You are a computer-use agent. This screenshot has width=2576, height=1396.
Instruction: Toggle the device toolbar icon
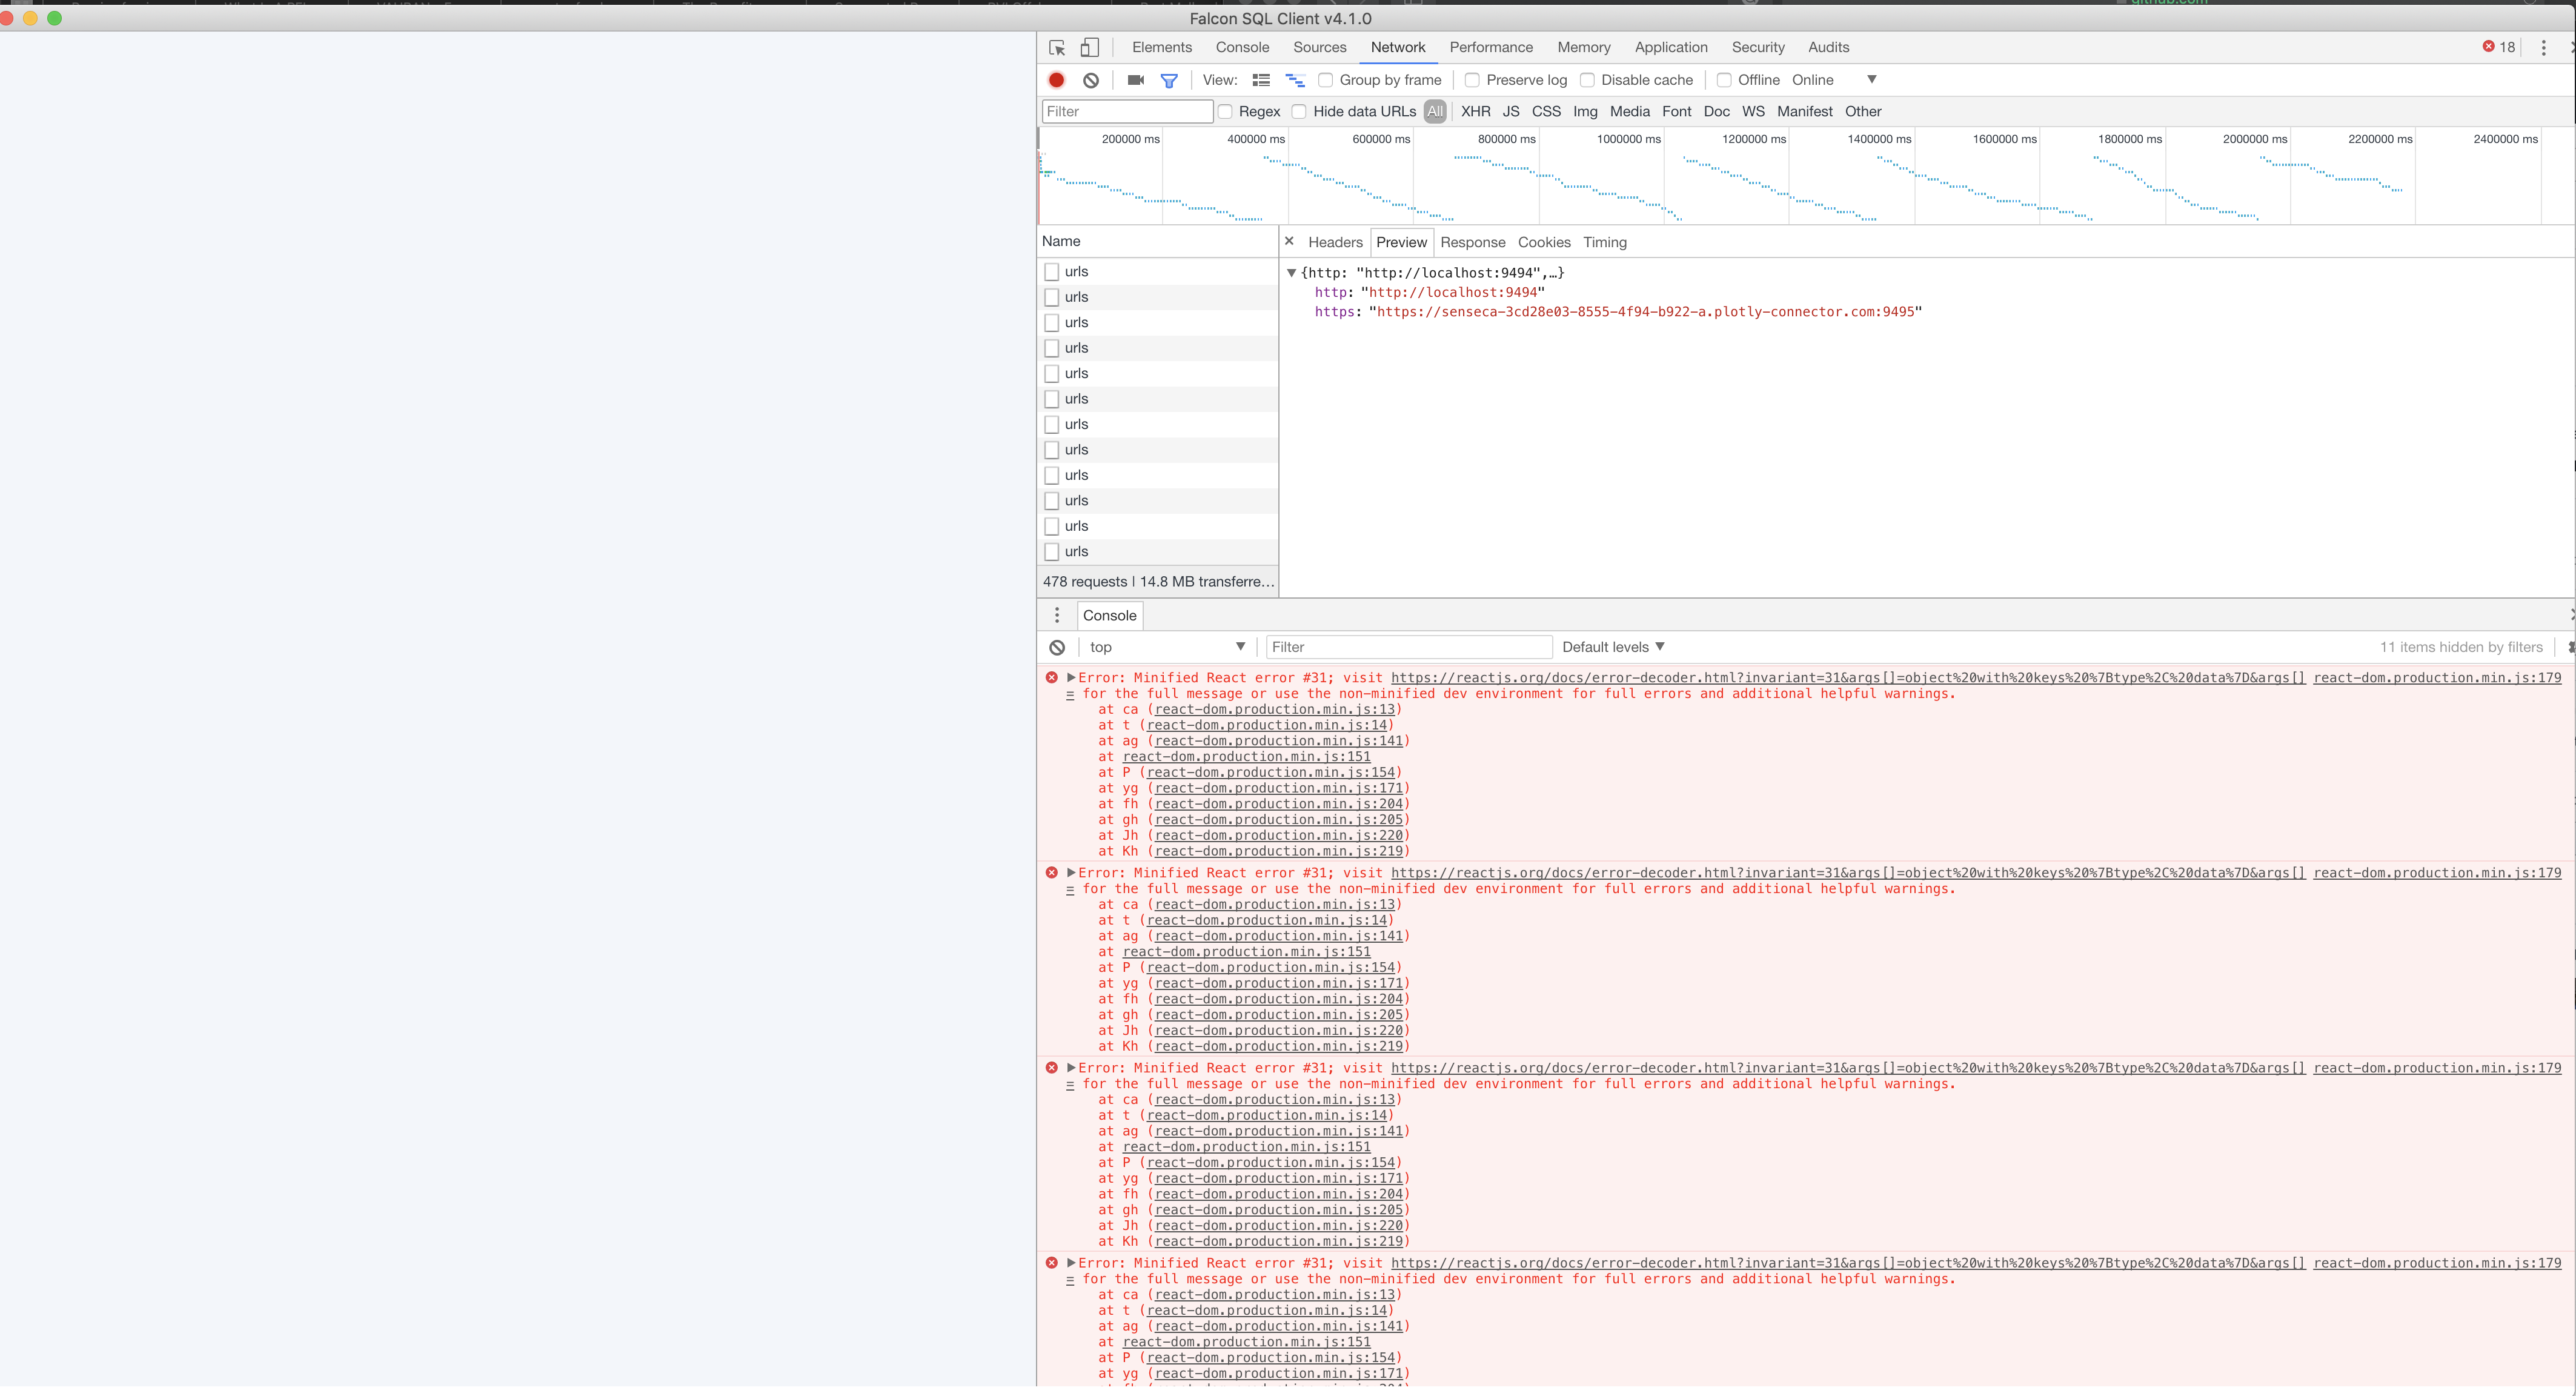[1089, 47]
